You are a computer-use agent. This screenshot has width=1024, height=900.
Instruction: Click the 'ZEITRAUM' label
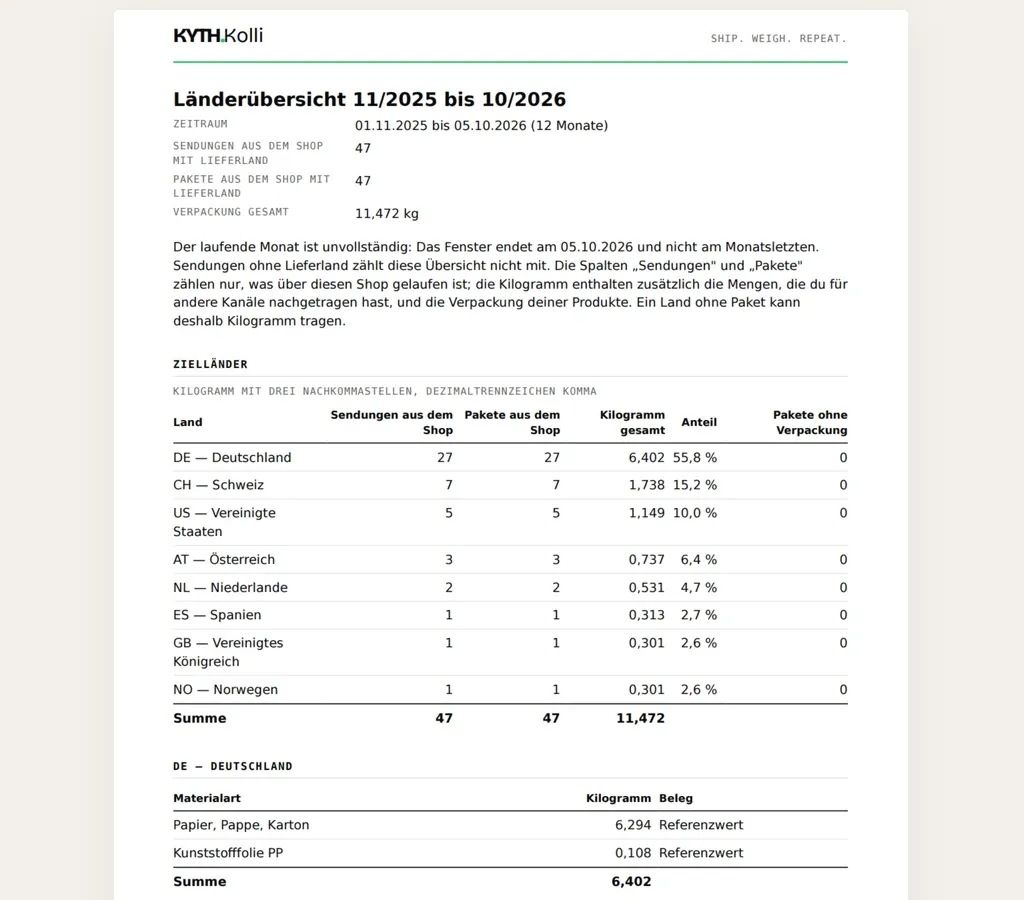200,124
